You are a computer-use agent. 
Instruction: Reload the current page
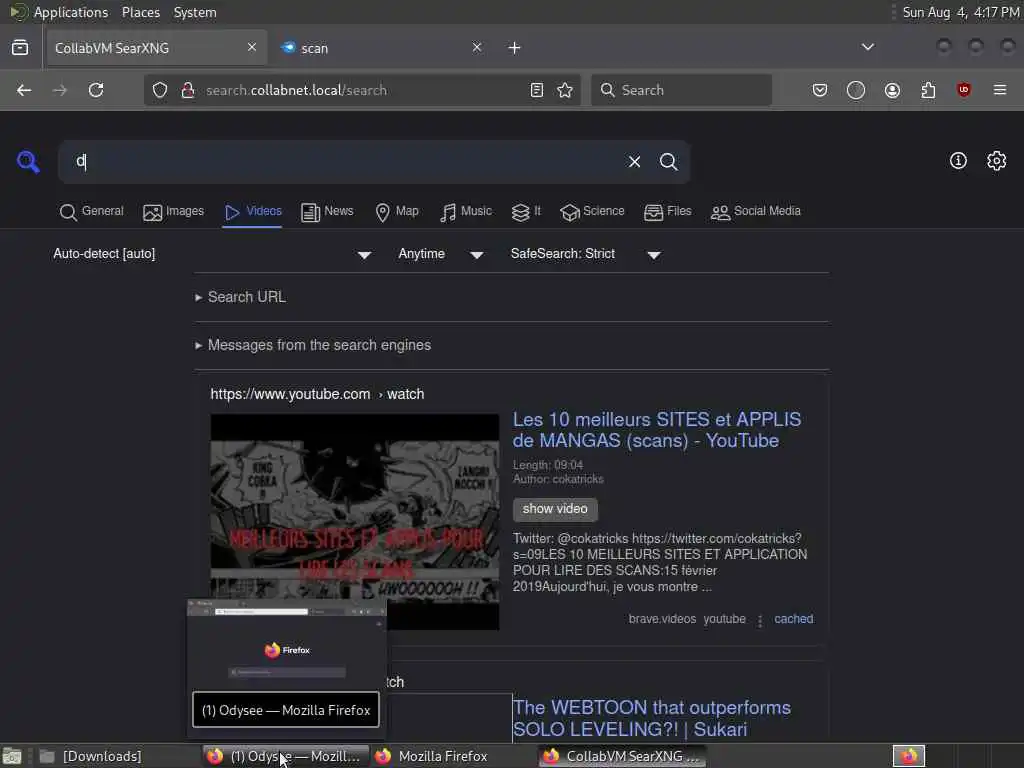tap(96, 90)
